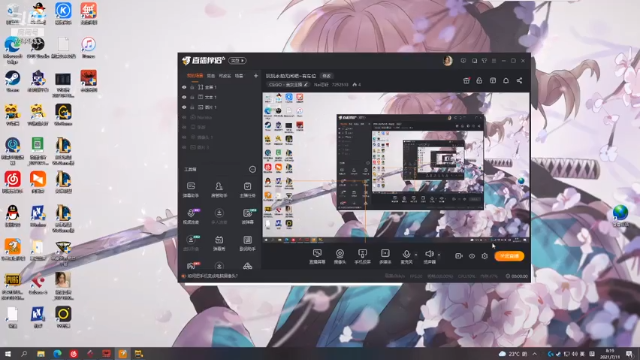Start phone screen casting source
The image size is (640, 360).
(362, 256)
